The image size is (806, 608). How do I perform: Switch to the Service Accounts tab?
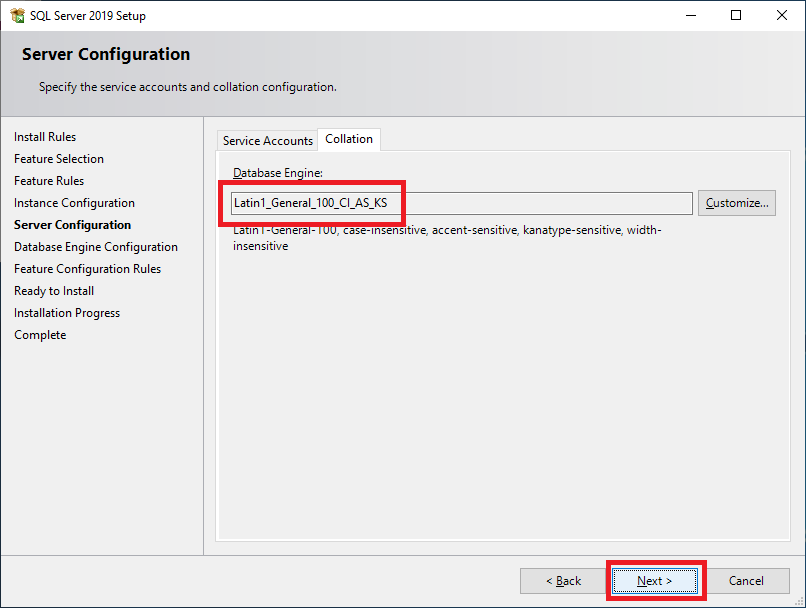pyautogui.click(x=267, y=141)
